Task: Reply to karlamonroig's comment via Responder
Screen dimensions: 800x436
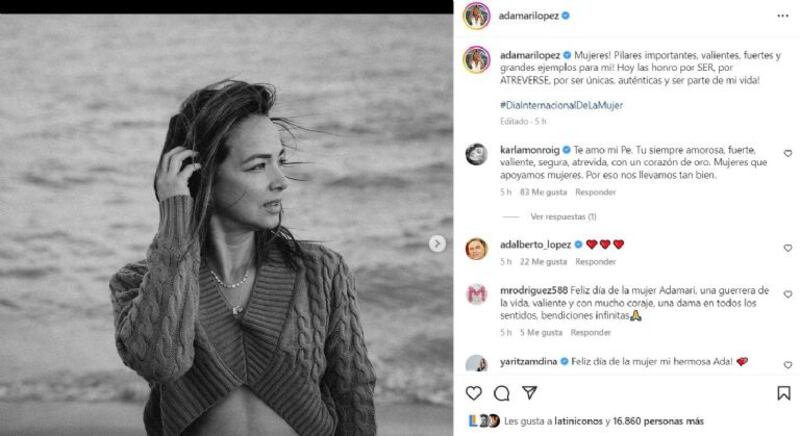Action: (595, 192)
